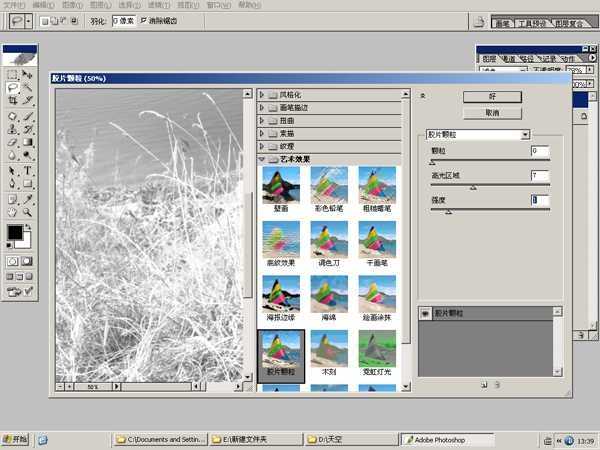
Task: Click the foreground color black swatch
Action: (15, 233)
